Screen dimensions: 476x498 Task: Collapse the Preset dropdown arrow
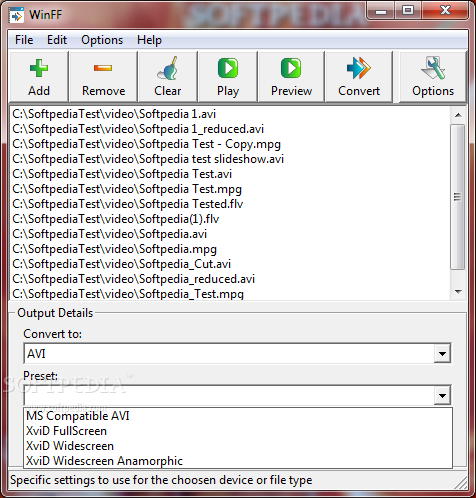[442, 396]
